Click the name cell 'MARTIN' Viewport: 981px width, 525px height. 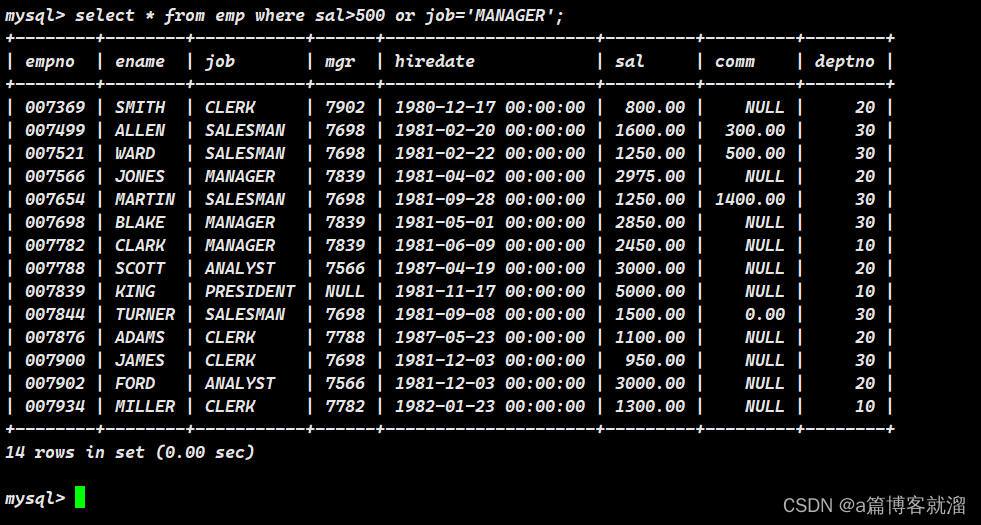pos(145,199)
